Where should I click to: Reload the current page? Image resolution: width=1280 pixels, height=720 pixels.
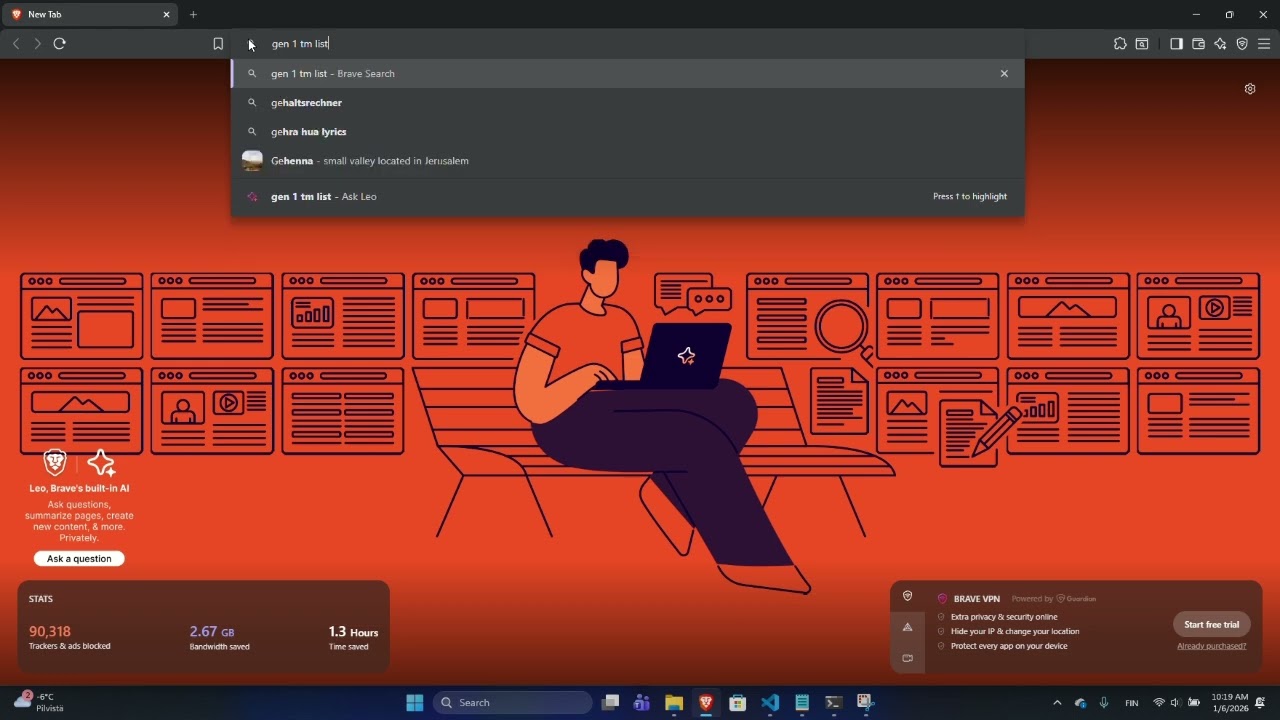tap(60, 44)
